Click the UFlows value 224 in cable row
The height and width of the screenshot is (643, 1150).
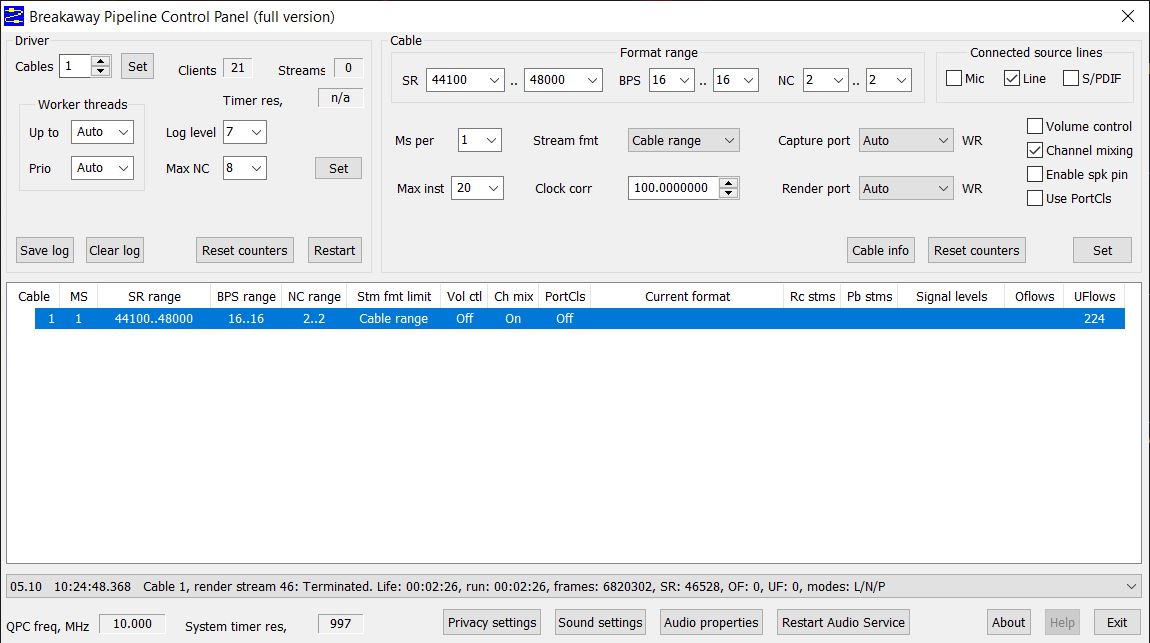coord(1094,319)
